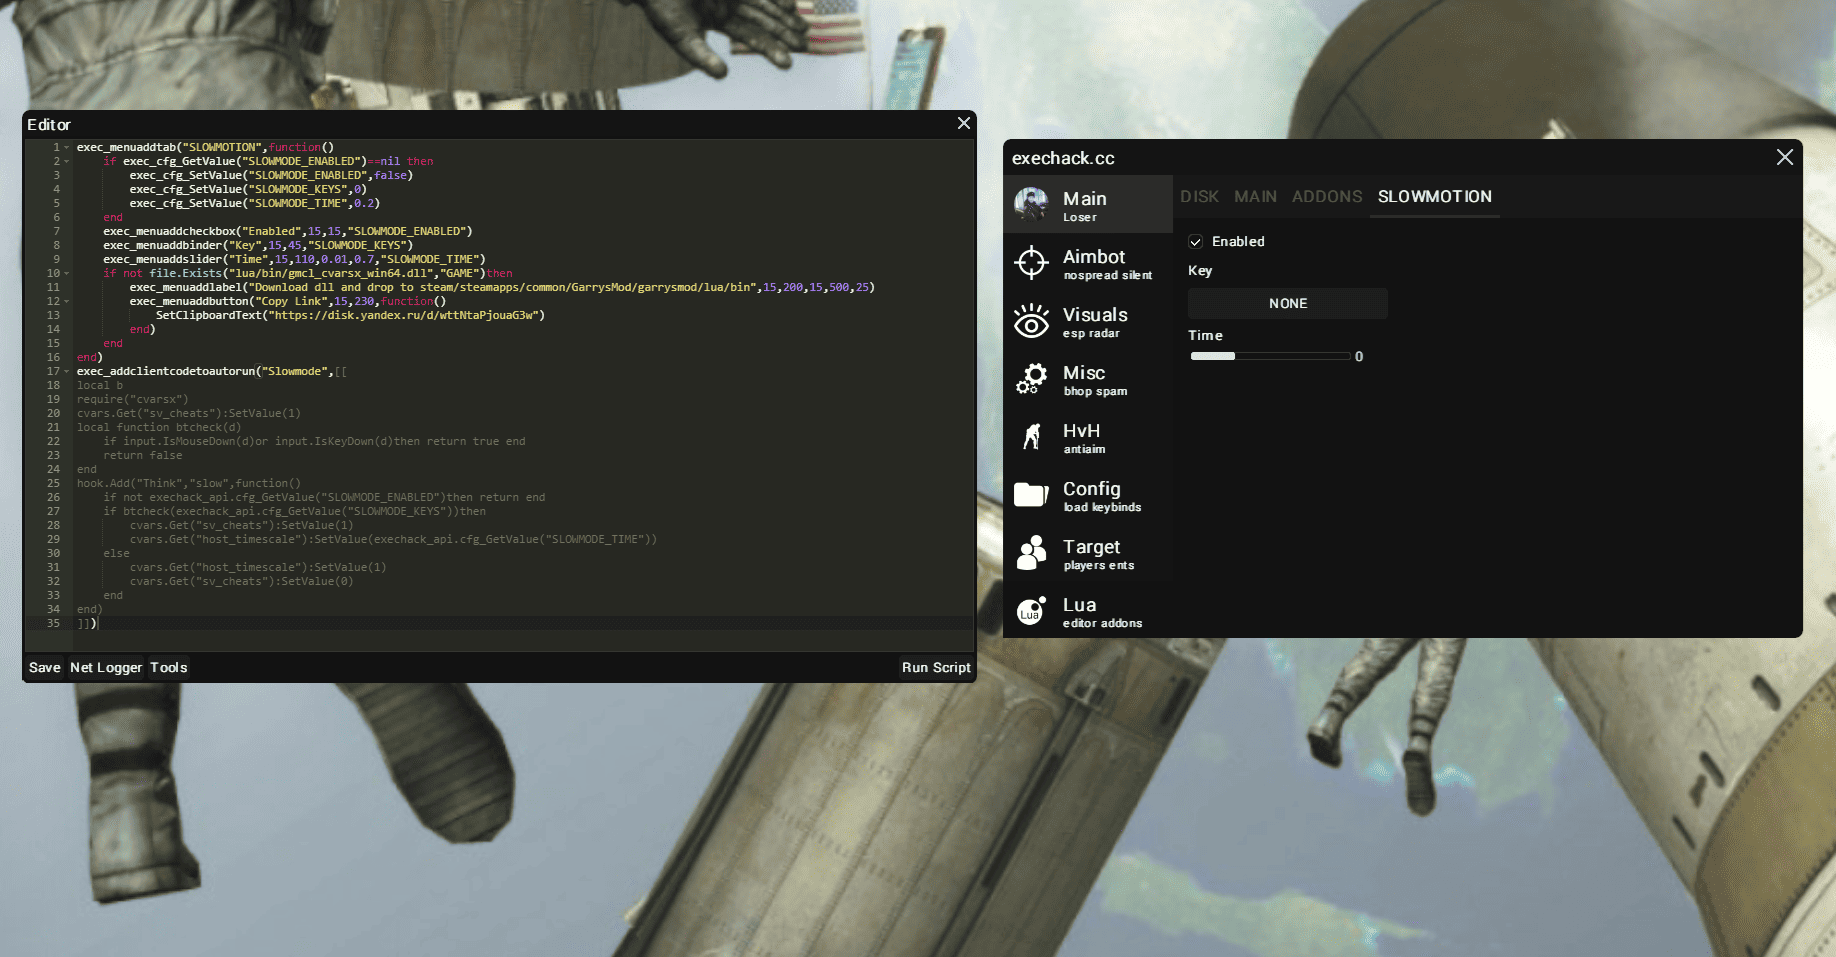Switch to the DISK tab
1836x957 pixels.
pyautogui.click(x=1199, y=197)
